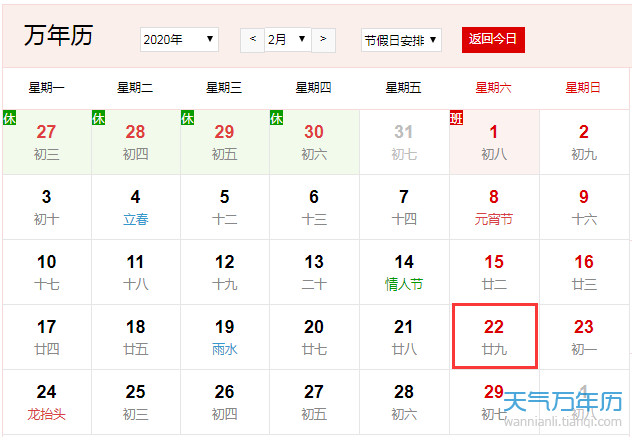Open the 2020年 year dropdown
Viewport: 632px width, 437px height.
[179, 40]
